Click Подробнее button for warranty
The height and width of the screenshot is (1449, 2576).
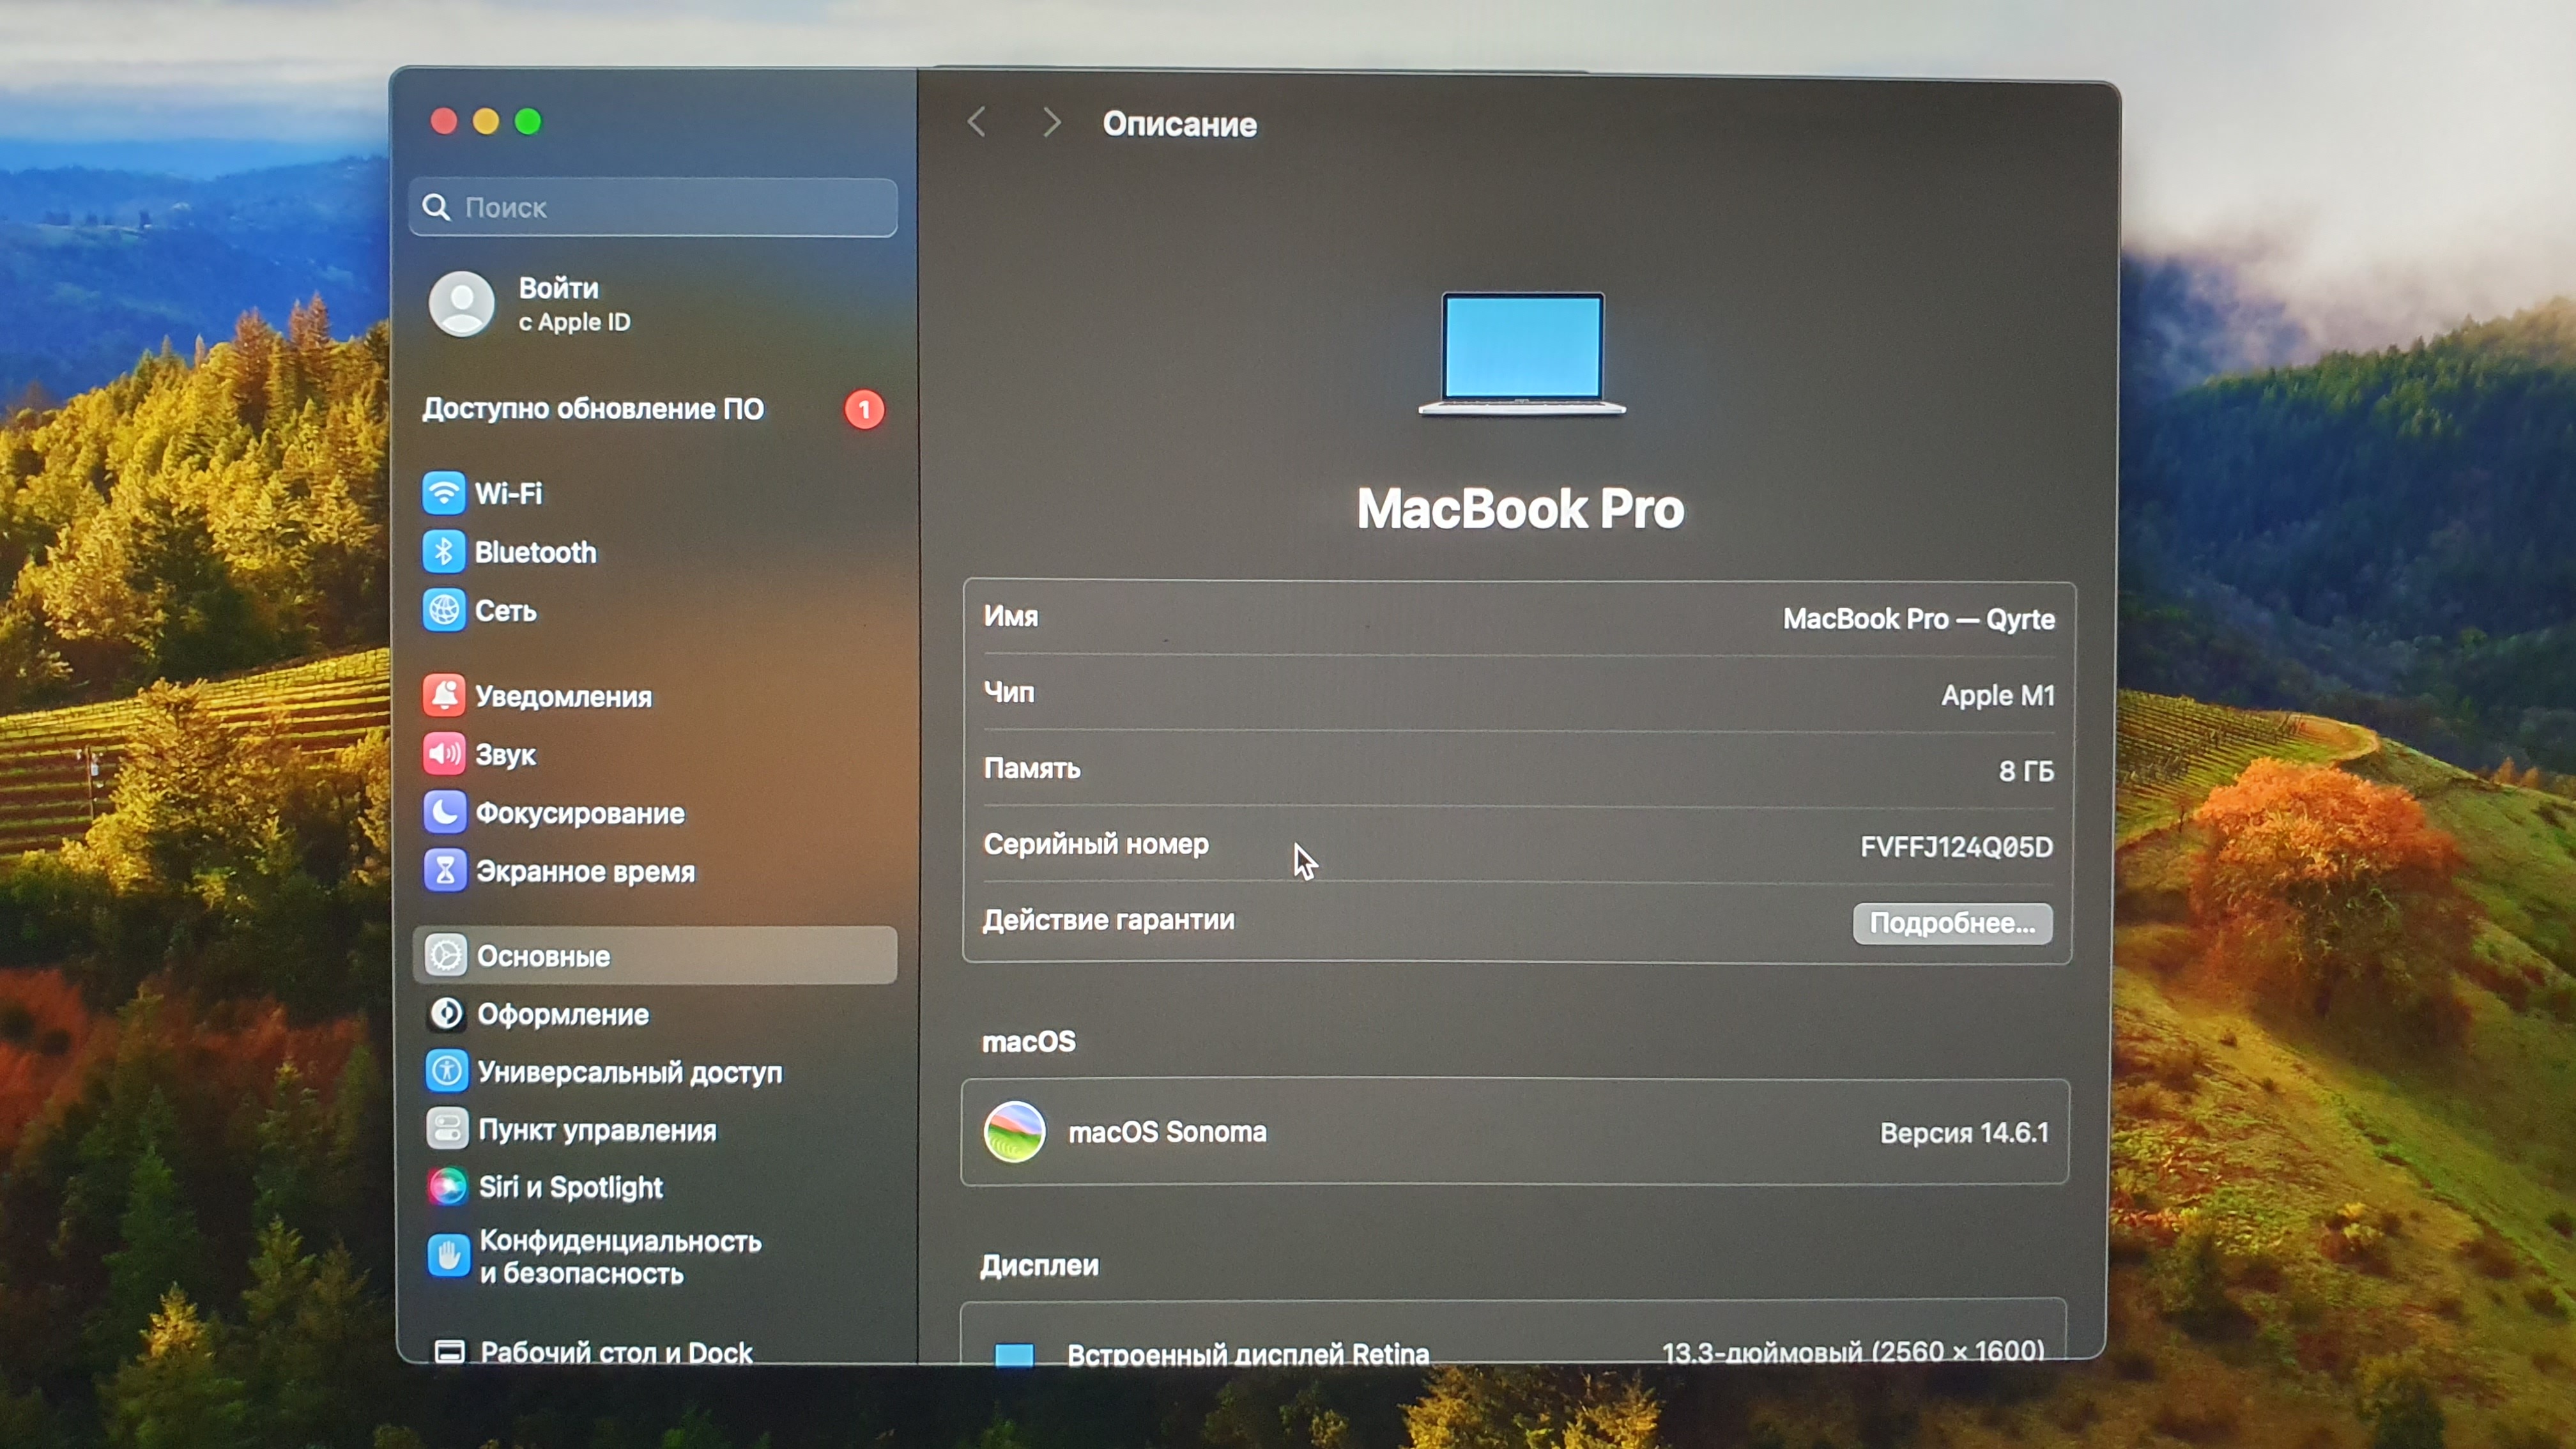[1951, 923]
